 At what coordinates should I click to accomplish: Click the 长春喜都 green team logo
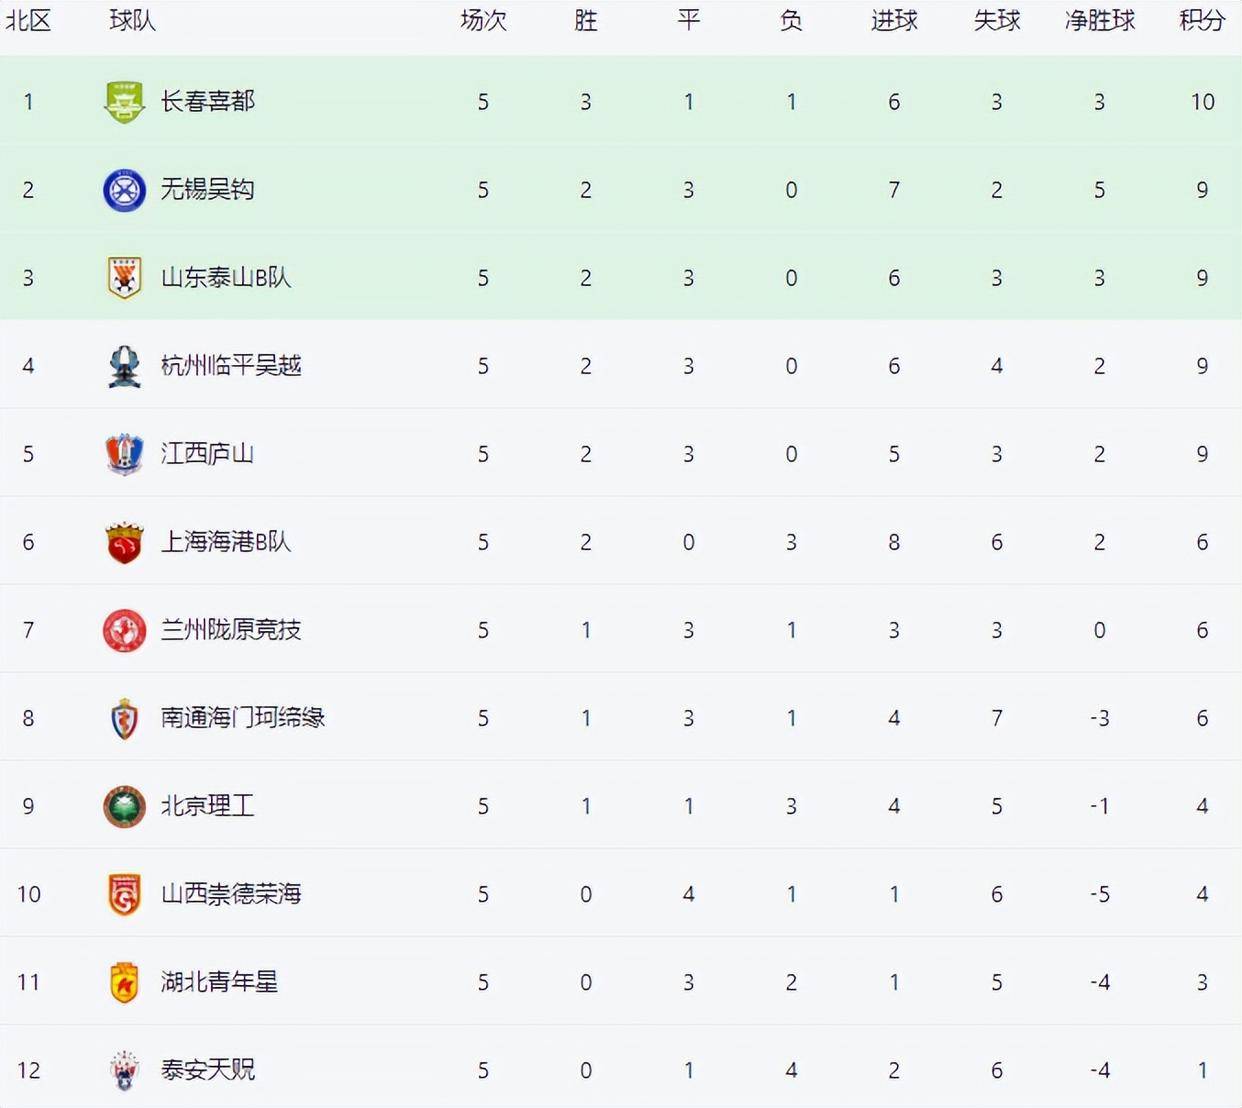pyautogui.click(x=124, y=102)
